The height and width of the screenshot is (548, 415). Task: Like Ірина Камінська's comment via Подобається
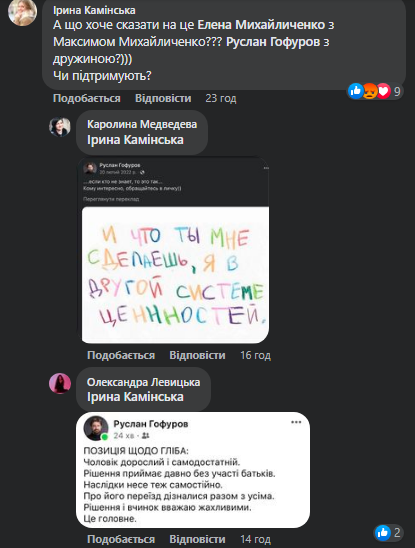tap(87, 98)
